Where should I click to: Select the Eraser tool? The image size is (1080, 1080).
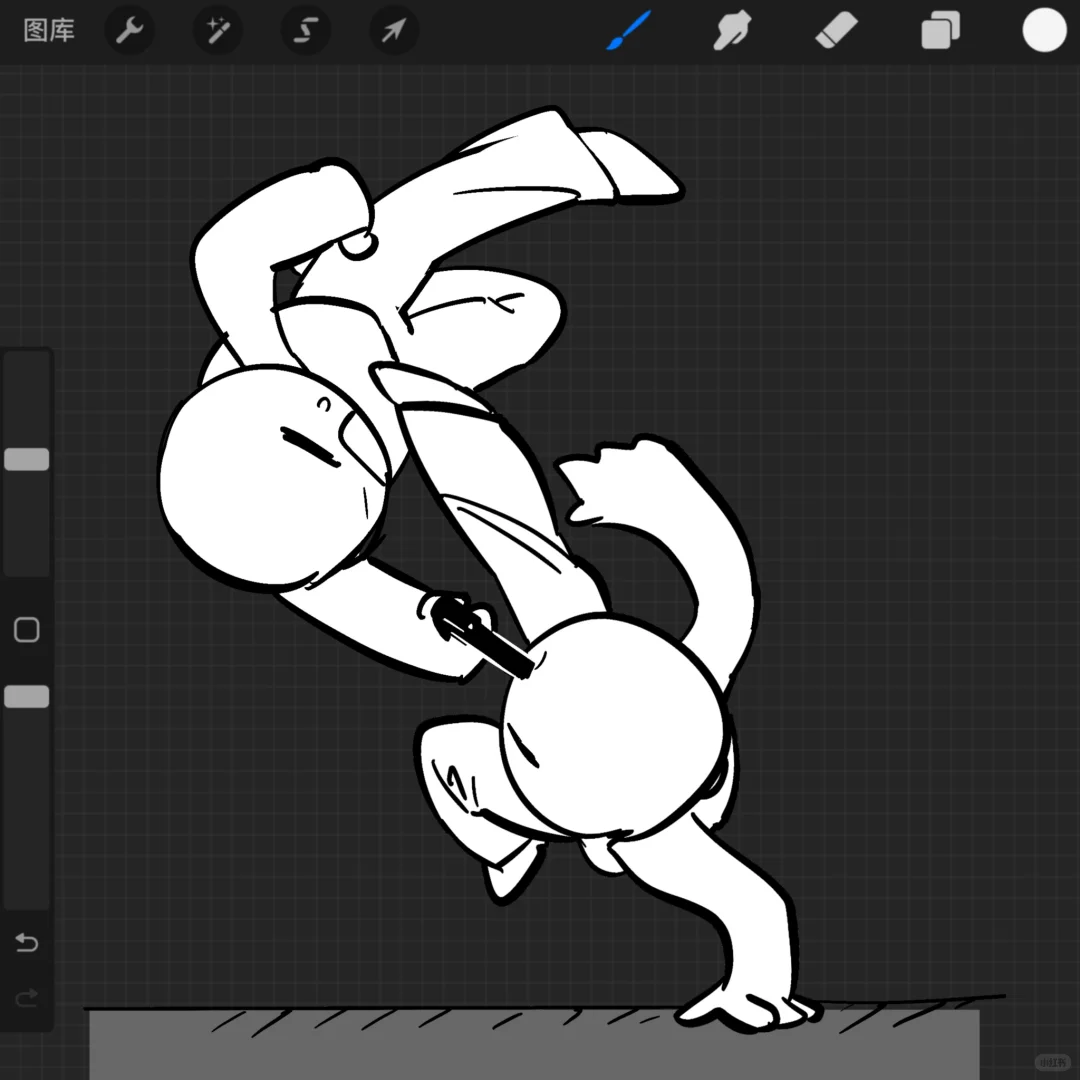(x=836, y=30)
